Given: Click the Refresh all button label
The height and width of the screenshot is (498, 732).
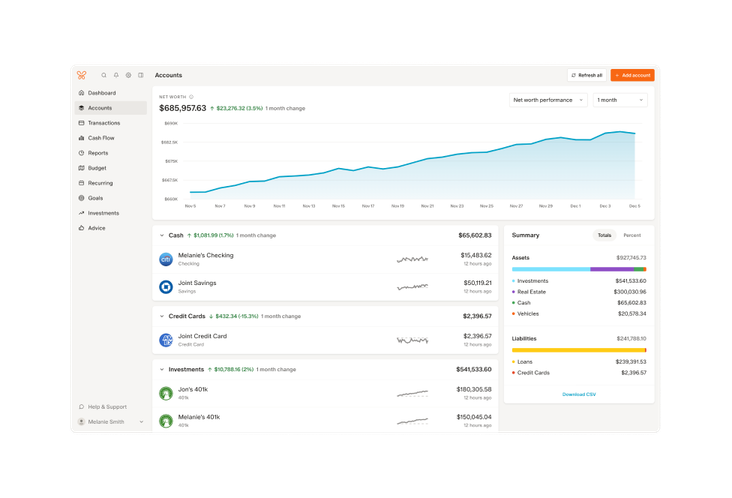Looking at the screenshot, I should coord(590,75).
